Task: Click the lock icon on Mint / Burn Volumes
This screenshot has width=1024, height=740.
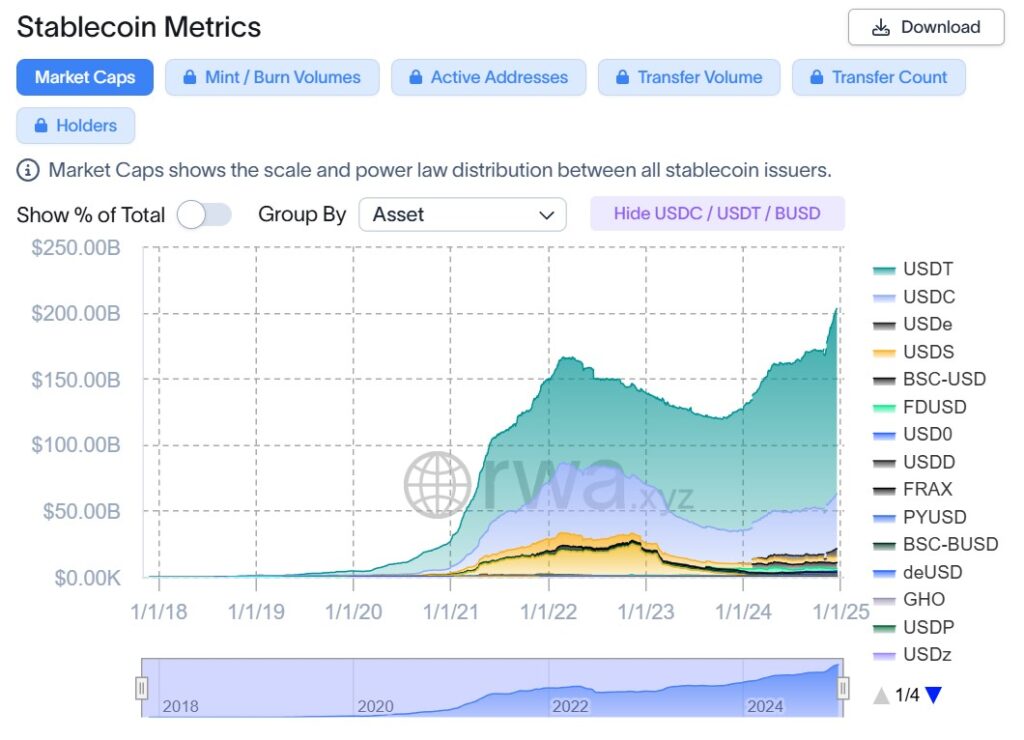Action: [x=187, y=78]
